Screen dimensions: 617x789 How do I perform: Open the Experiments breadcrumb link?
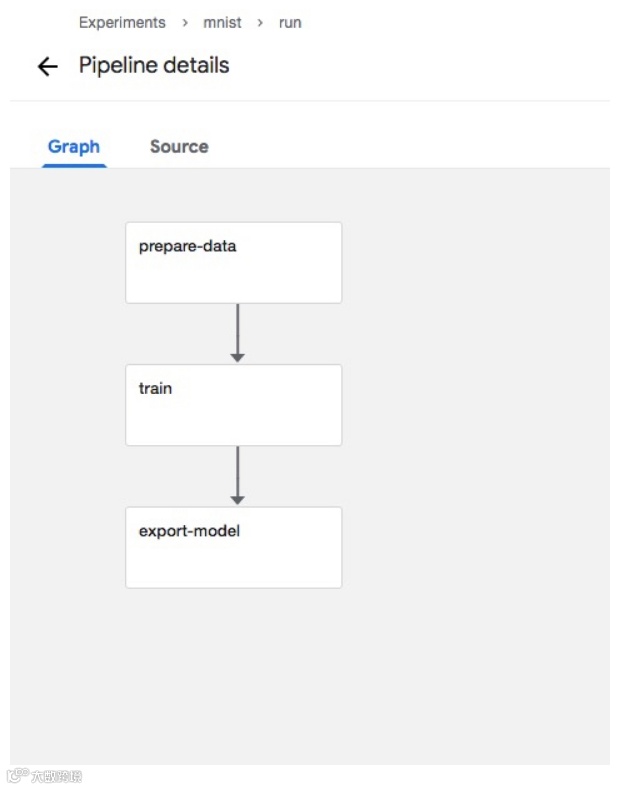coord(122,22)
